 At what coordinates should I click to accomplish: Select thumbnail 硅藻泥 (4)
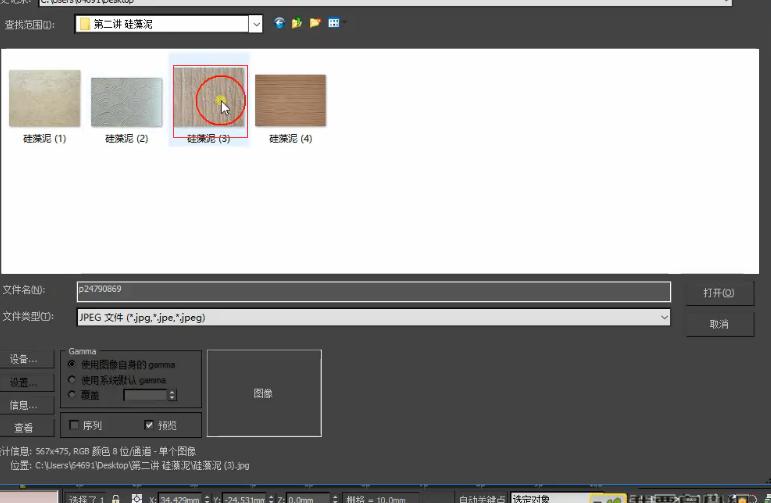point(291,100)
